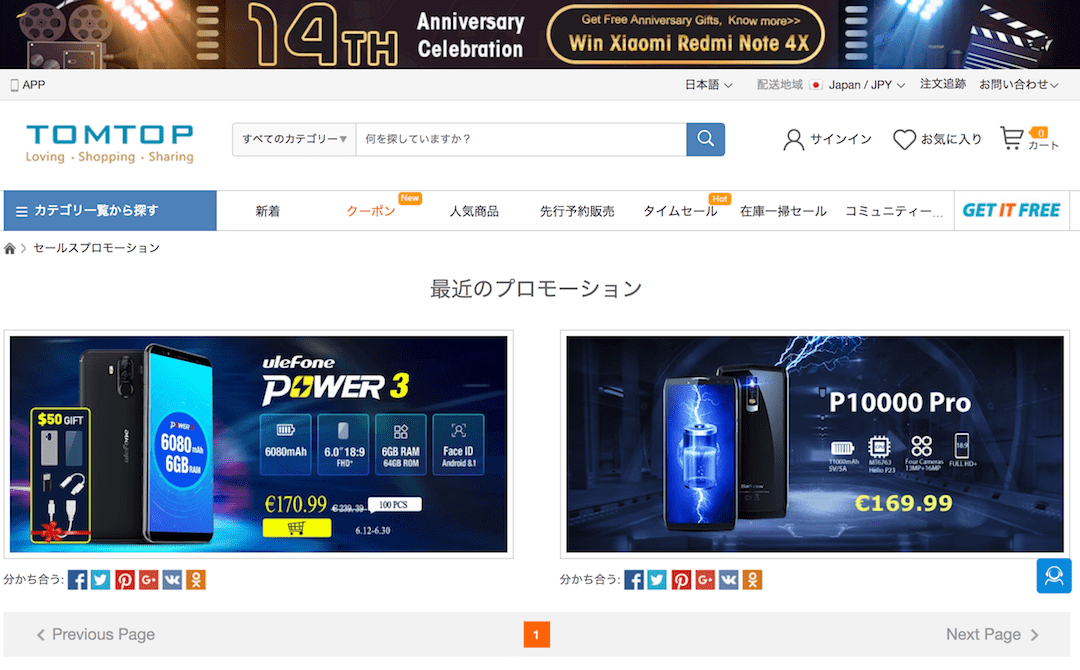Share Power 3 promo on Google Plus
This screenshot has width=1080, height=670.
[148, 580]
